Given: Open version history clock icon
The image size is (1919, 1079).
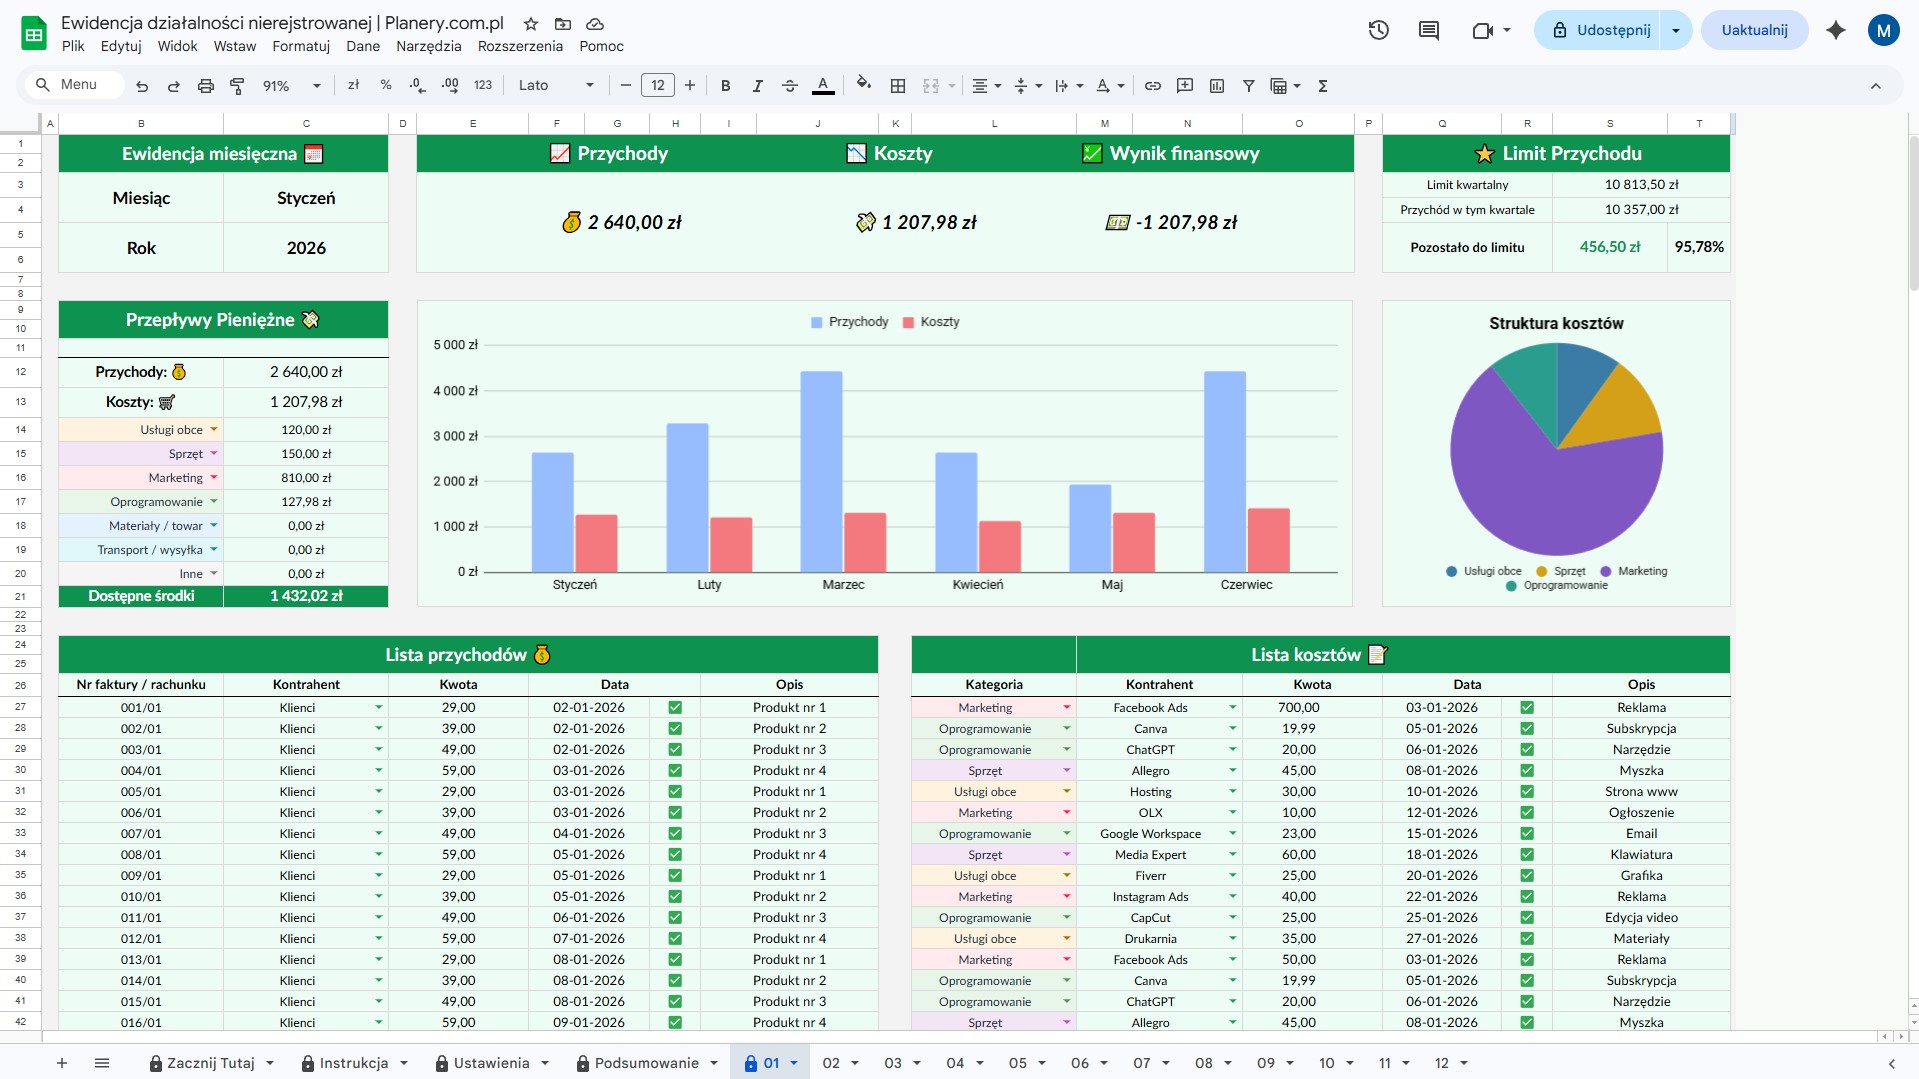Looking at the screenshot, I should coord(1378,30).
